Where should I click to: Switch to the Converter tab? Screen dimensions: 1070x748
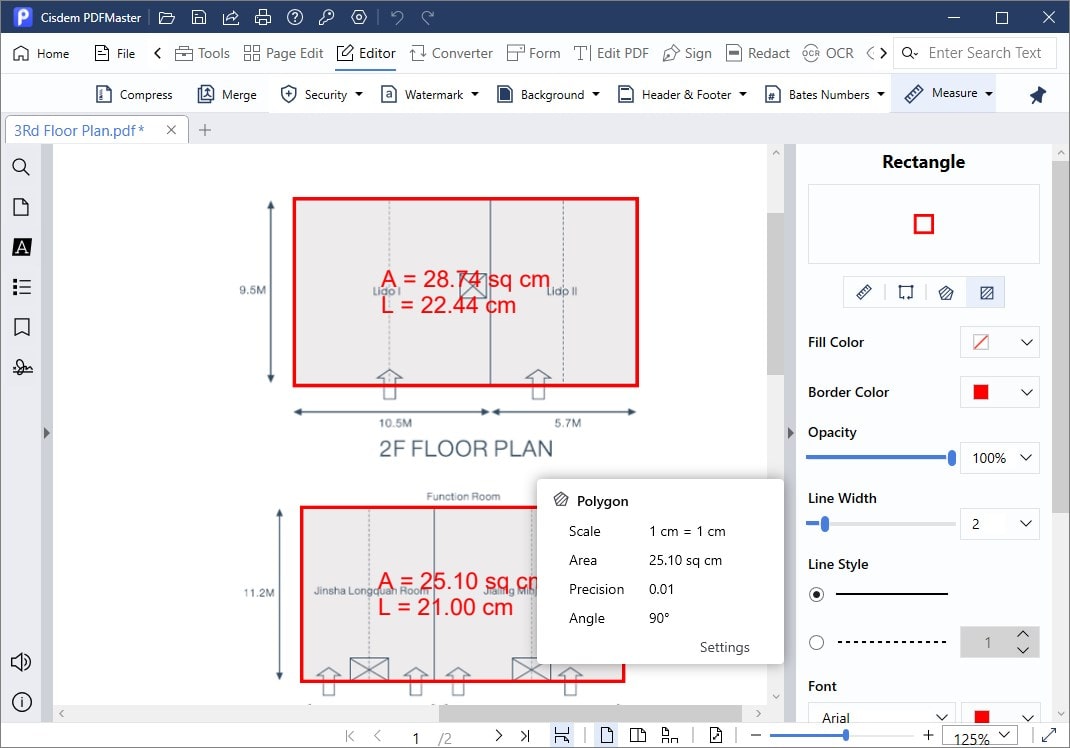[450, 53]
